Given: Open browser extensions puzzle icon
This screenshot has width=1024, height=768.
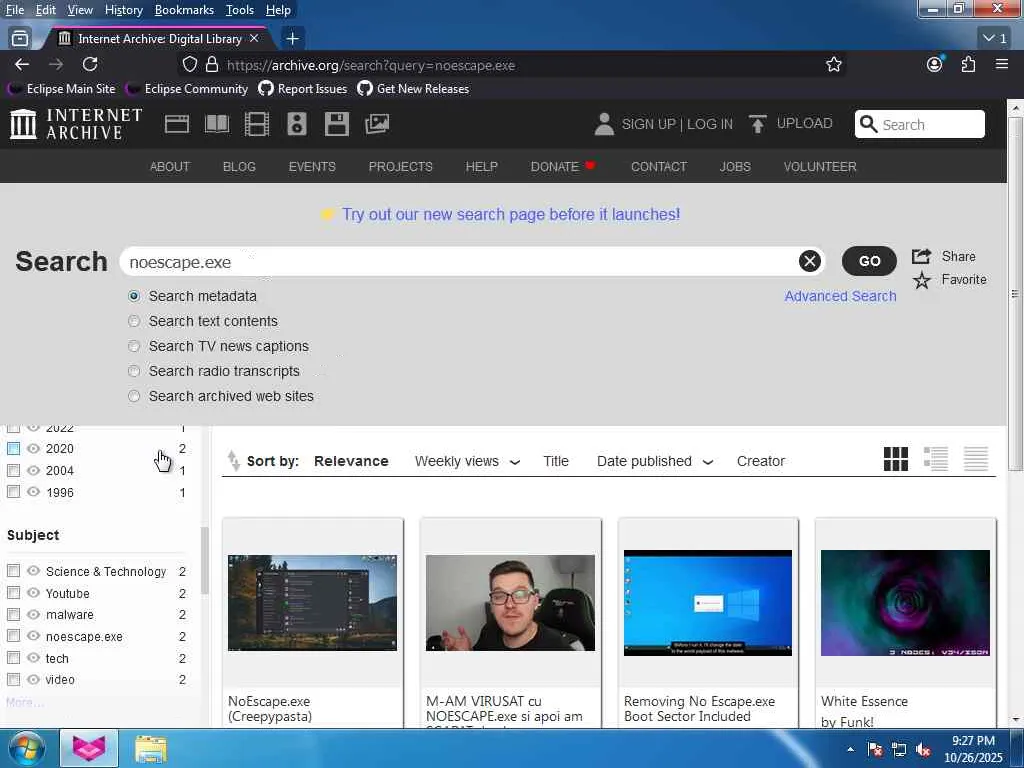Looking at the screenshot, I should pos(968,64).
